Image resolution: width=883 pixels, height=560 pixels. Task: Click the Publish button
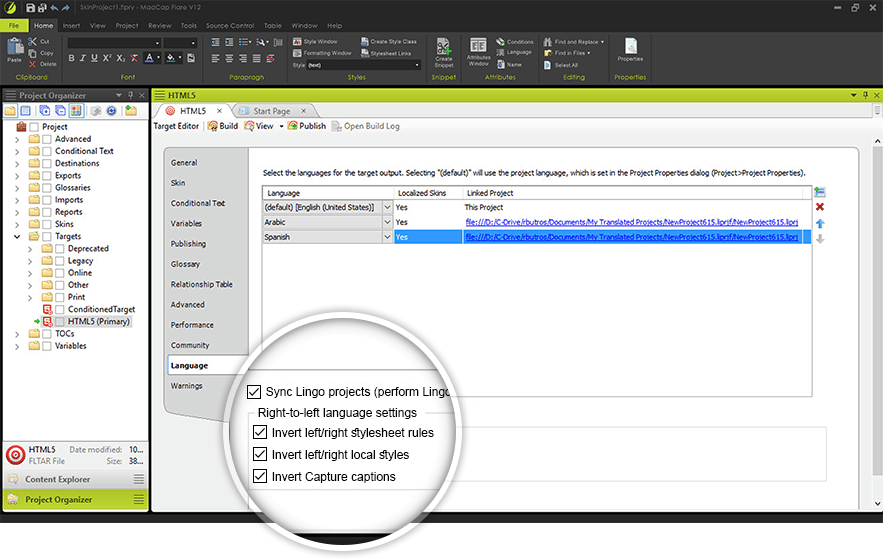coord(307,126)
